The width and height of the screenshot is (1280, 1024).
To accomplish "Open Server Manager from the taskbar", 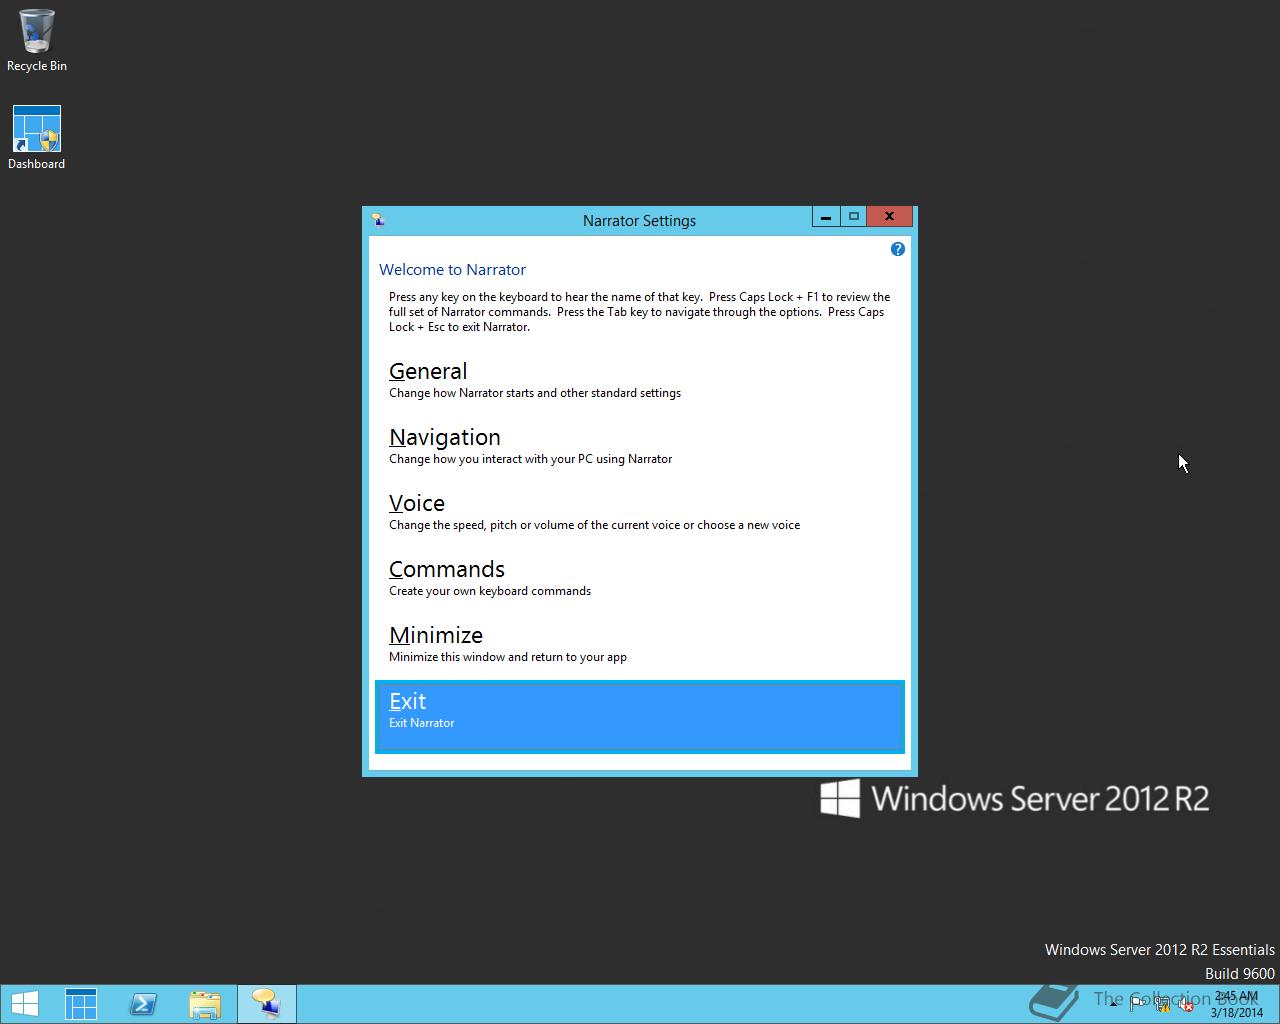I will 80,1003.
